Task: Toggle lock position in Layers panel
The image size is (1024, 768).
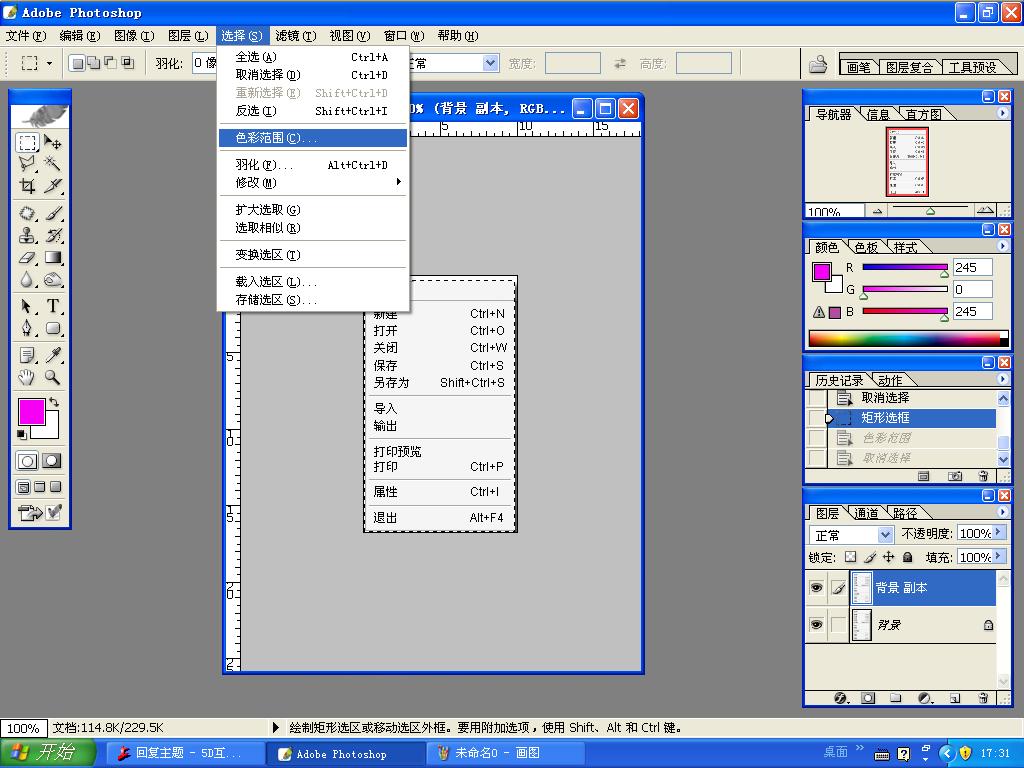Action: [x=888, y=557]
